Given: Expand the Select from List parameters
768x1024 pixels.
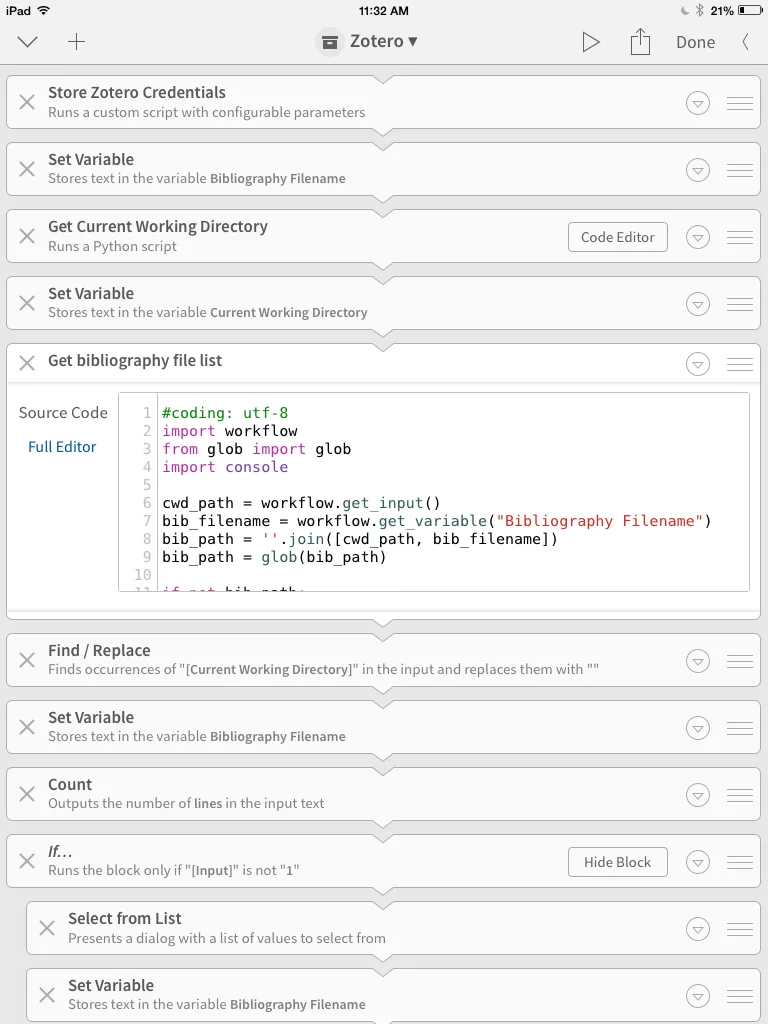Looking at the screenshot, I should (x=697, y=929).
